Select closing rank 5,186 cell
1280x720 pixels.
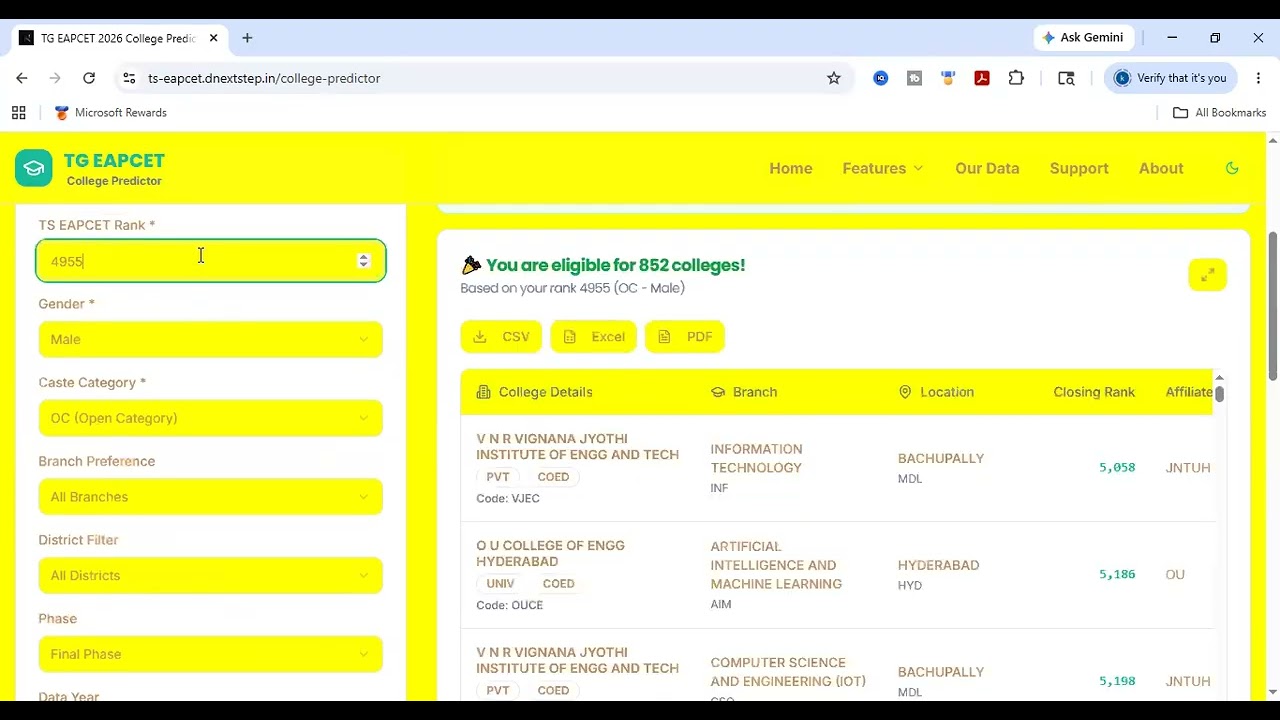point(1117,574)
